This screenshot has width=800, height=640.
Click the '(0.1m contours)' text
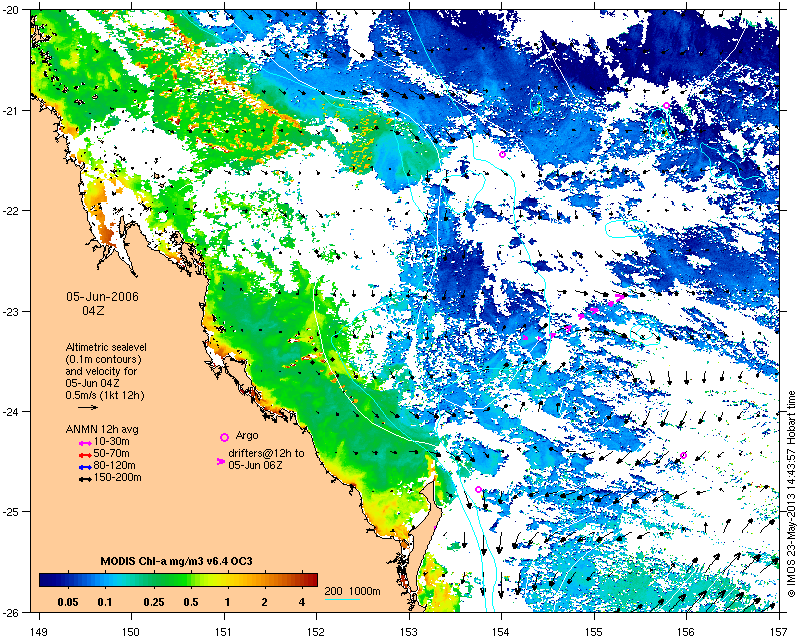coord(104,359)
